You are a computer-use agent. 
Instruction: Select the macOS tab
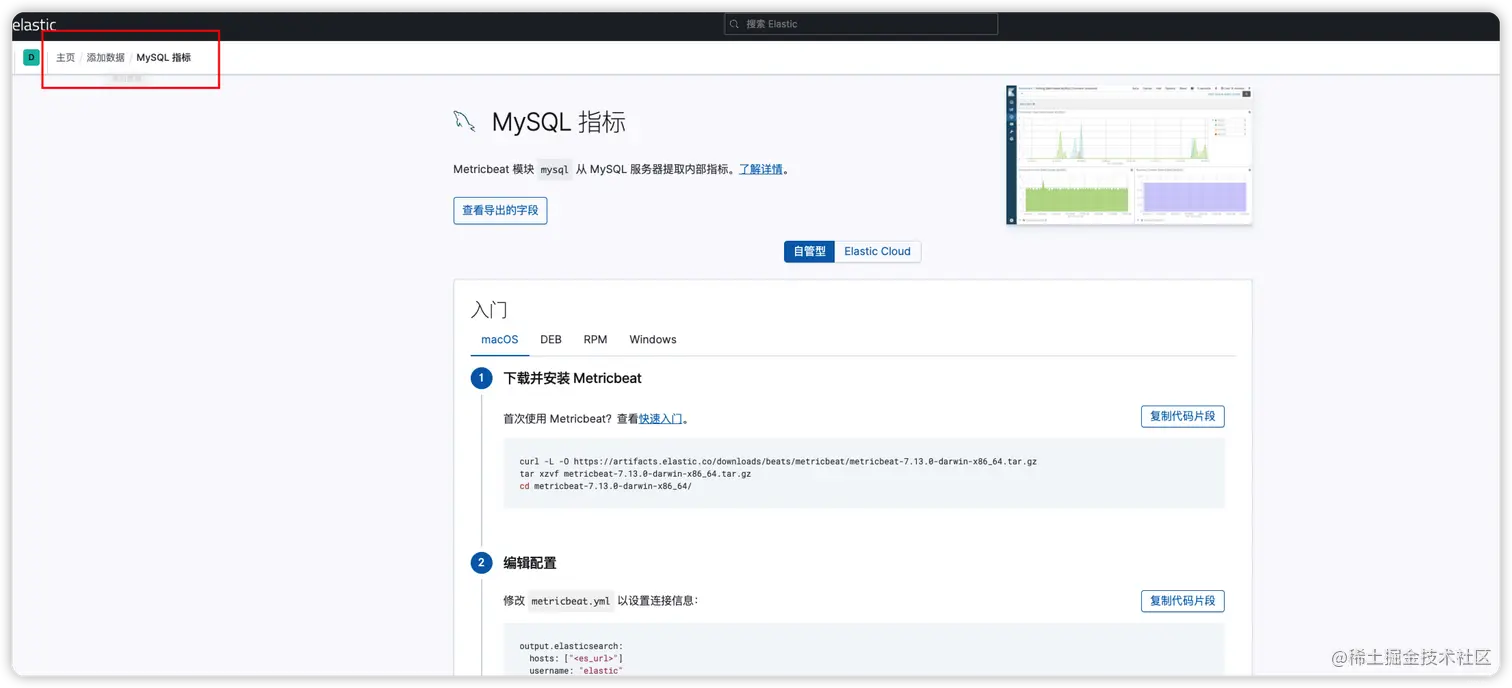[x=500, y=340]
